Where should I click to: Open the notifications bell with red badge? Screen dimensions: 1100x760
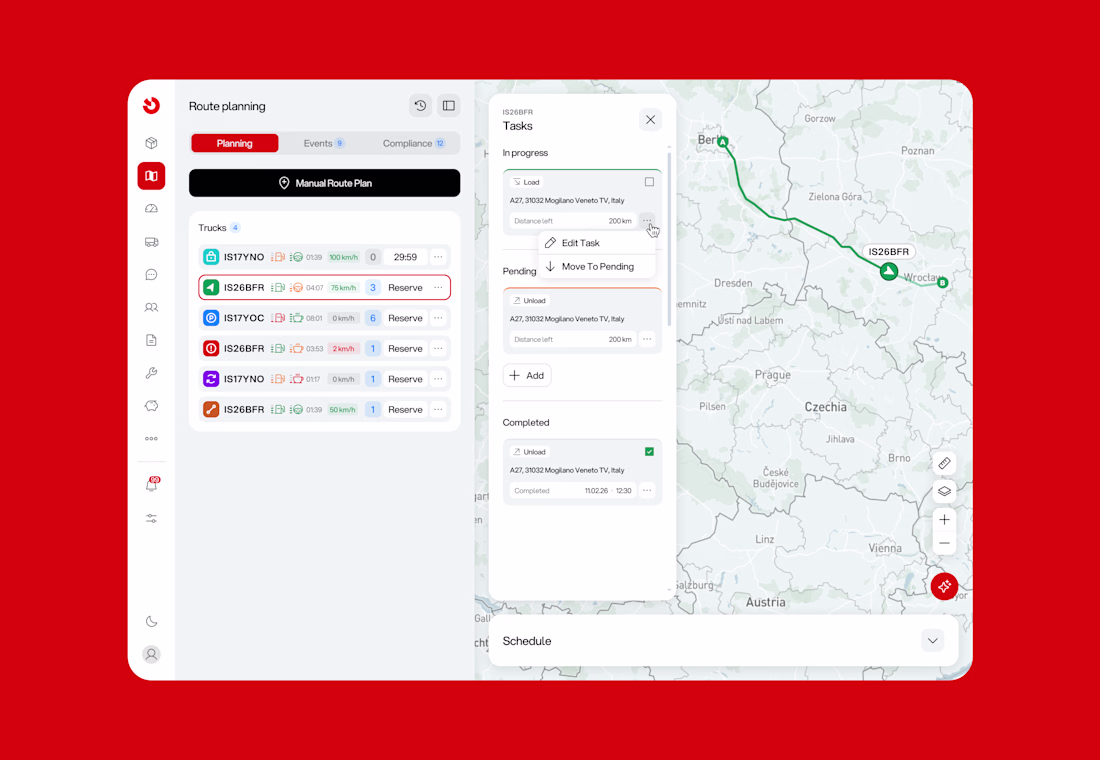click(152, 484)
